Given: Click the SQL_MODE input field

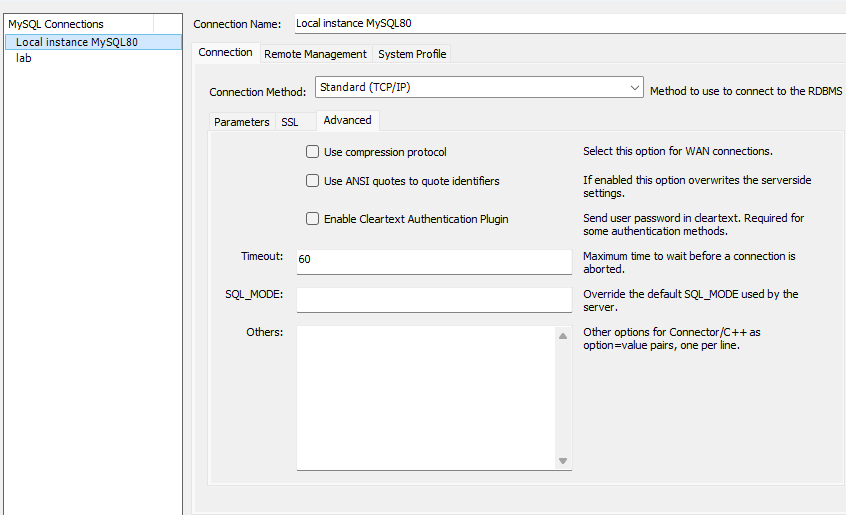Looking at the screenshot, I should point(433,300).
